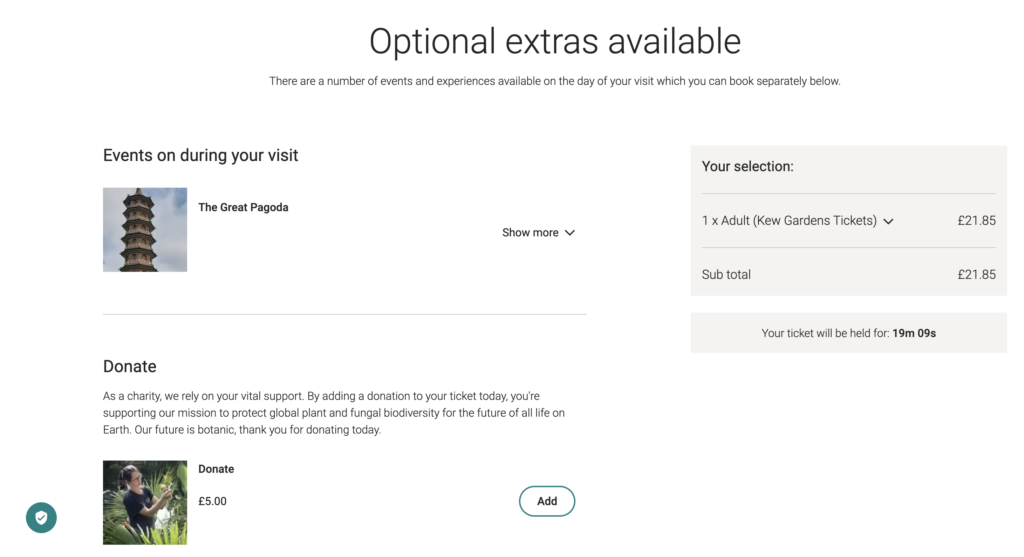
Task: Click the Events on during your visit heading
Action: coord(200,155)
